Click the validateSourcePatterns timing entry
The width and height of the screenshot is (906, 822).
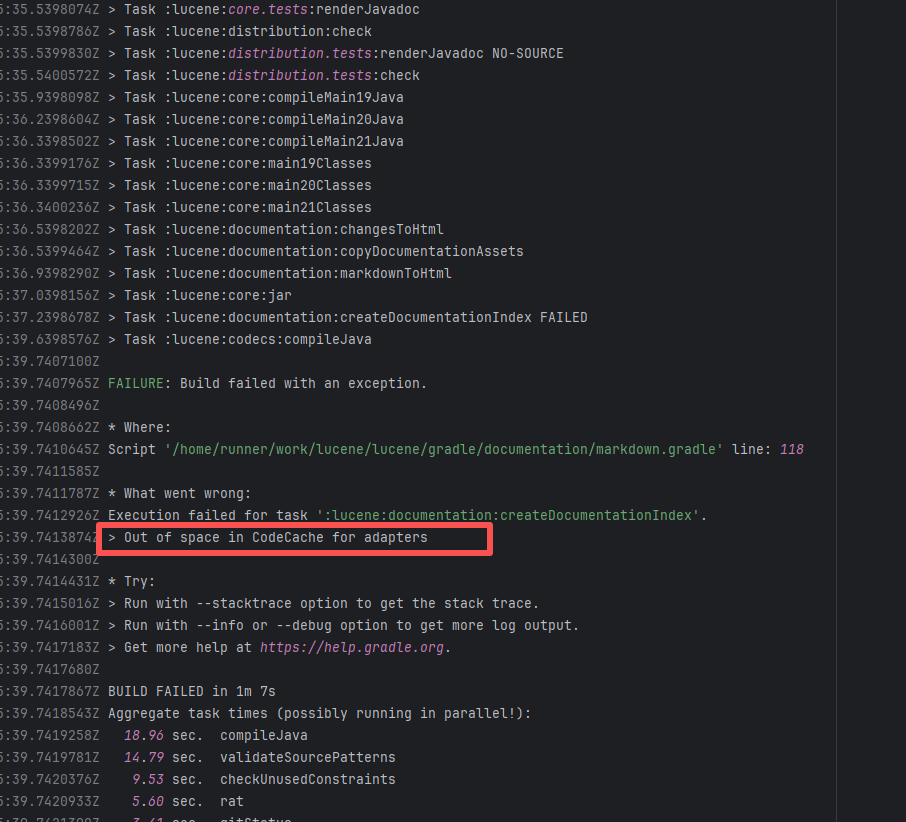(307, 757)
